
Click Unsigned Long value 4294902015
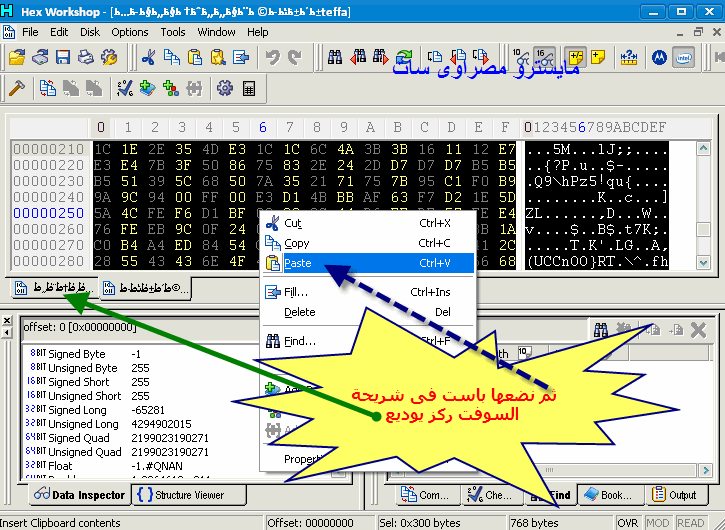[x=161, y=424]
